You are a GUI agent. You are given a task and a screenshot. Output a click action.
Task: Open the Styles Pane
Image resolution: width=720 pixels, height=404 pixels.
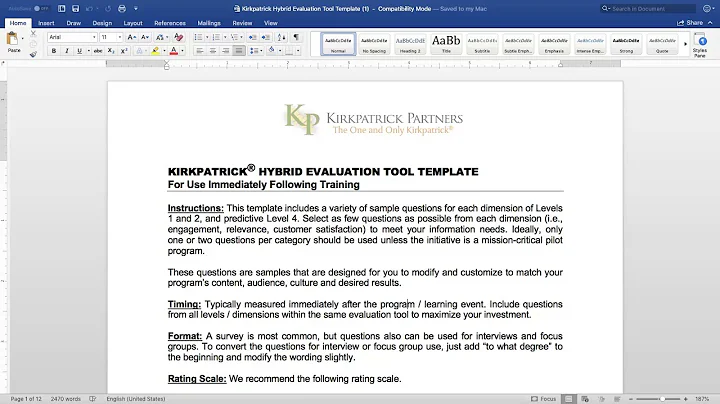point(700,45)
